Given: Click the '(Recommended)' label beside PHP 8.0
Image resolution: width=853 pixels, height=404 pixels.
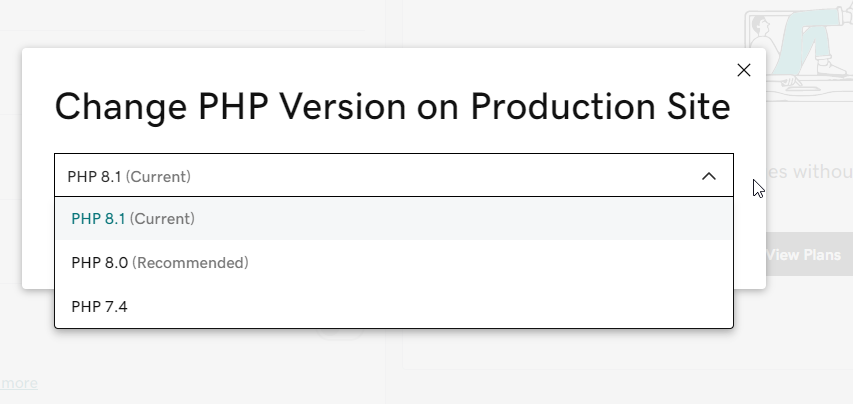Looking at the screenshot, I should click(190, 263).
